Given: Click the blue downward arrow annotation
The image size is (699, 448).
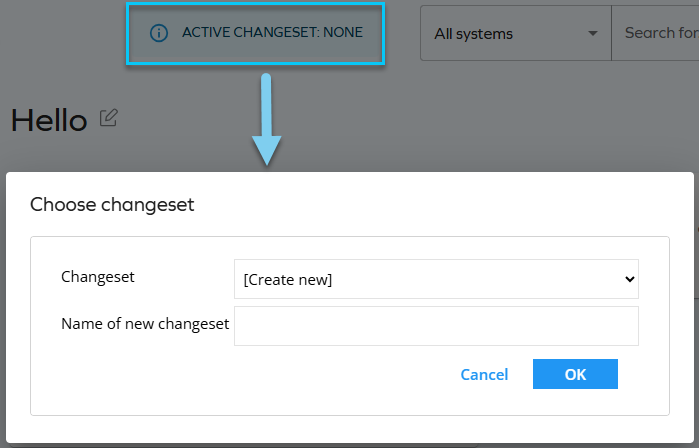Looking at the screenshot, I should pos(267,119).
